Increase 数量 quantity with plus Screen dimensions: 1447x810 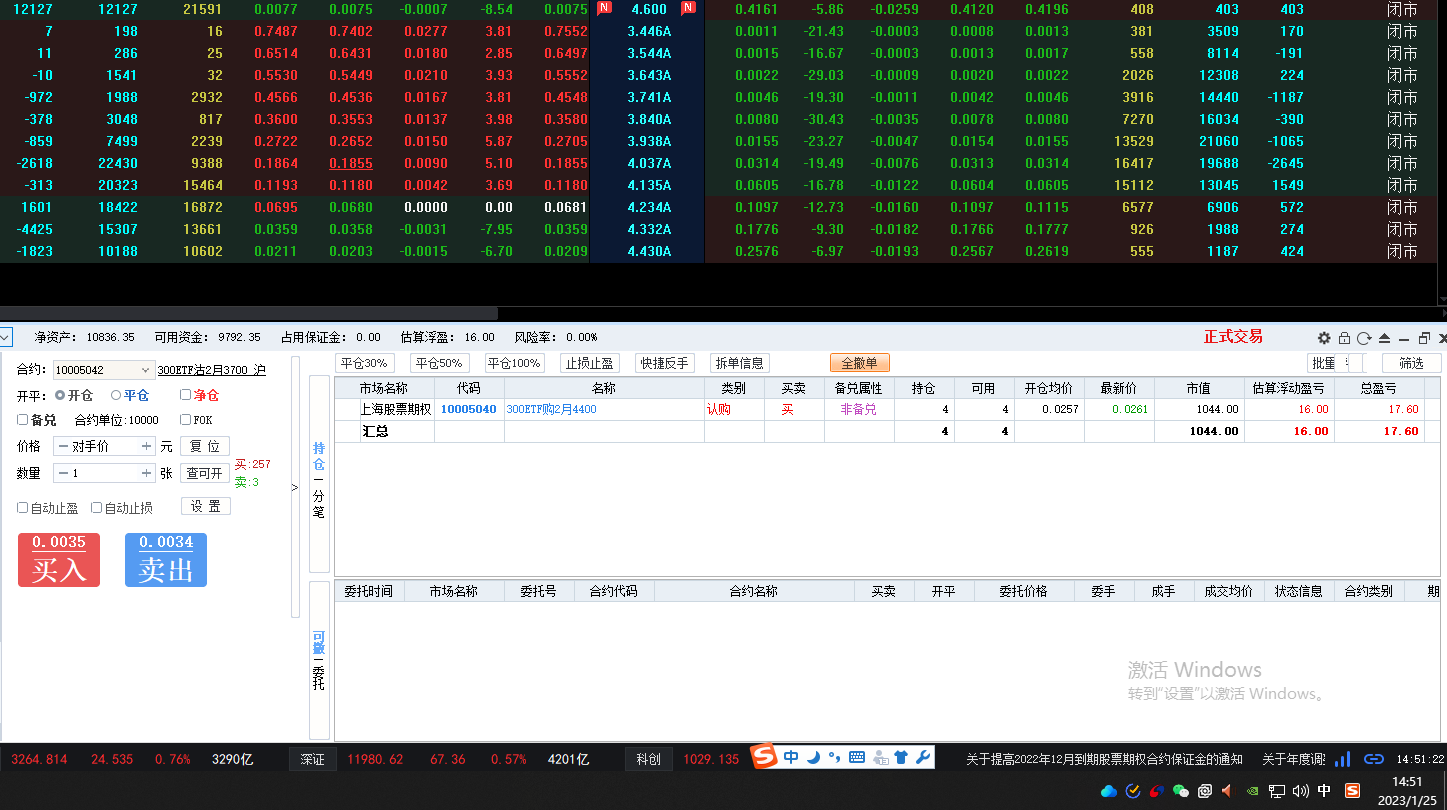[147, 473]
